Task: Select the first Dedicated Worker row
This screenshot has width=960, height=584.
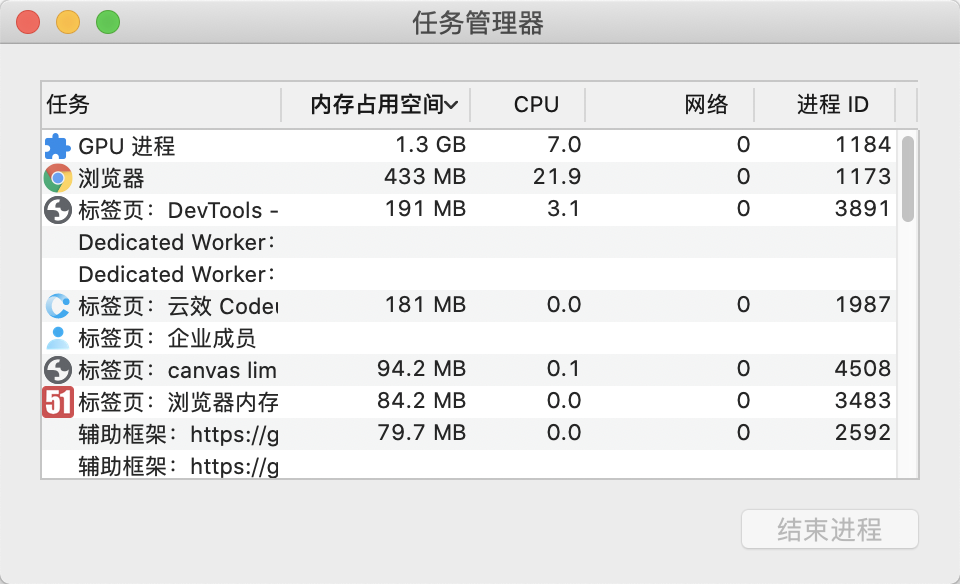Action: click(x=469, y=242)
